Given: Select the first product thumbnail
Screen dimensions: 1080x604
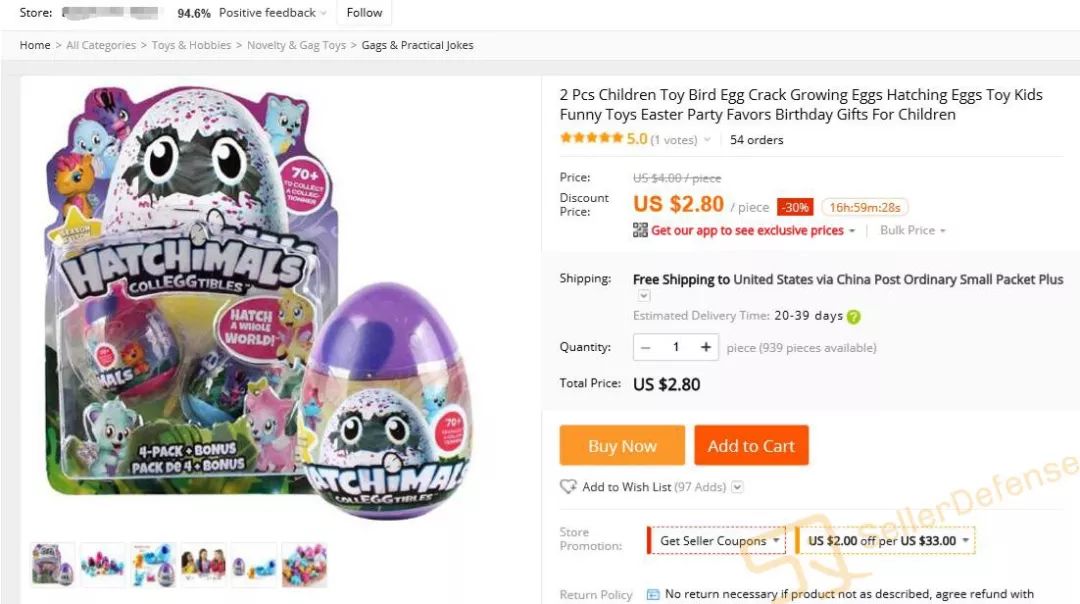Looking at the screenshot, I should (x=52, y=565).
